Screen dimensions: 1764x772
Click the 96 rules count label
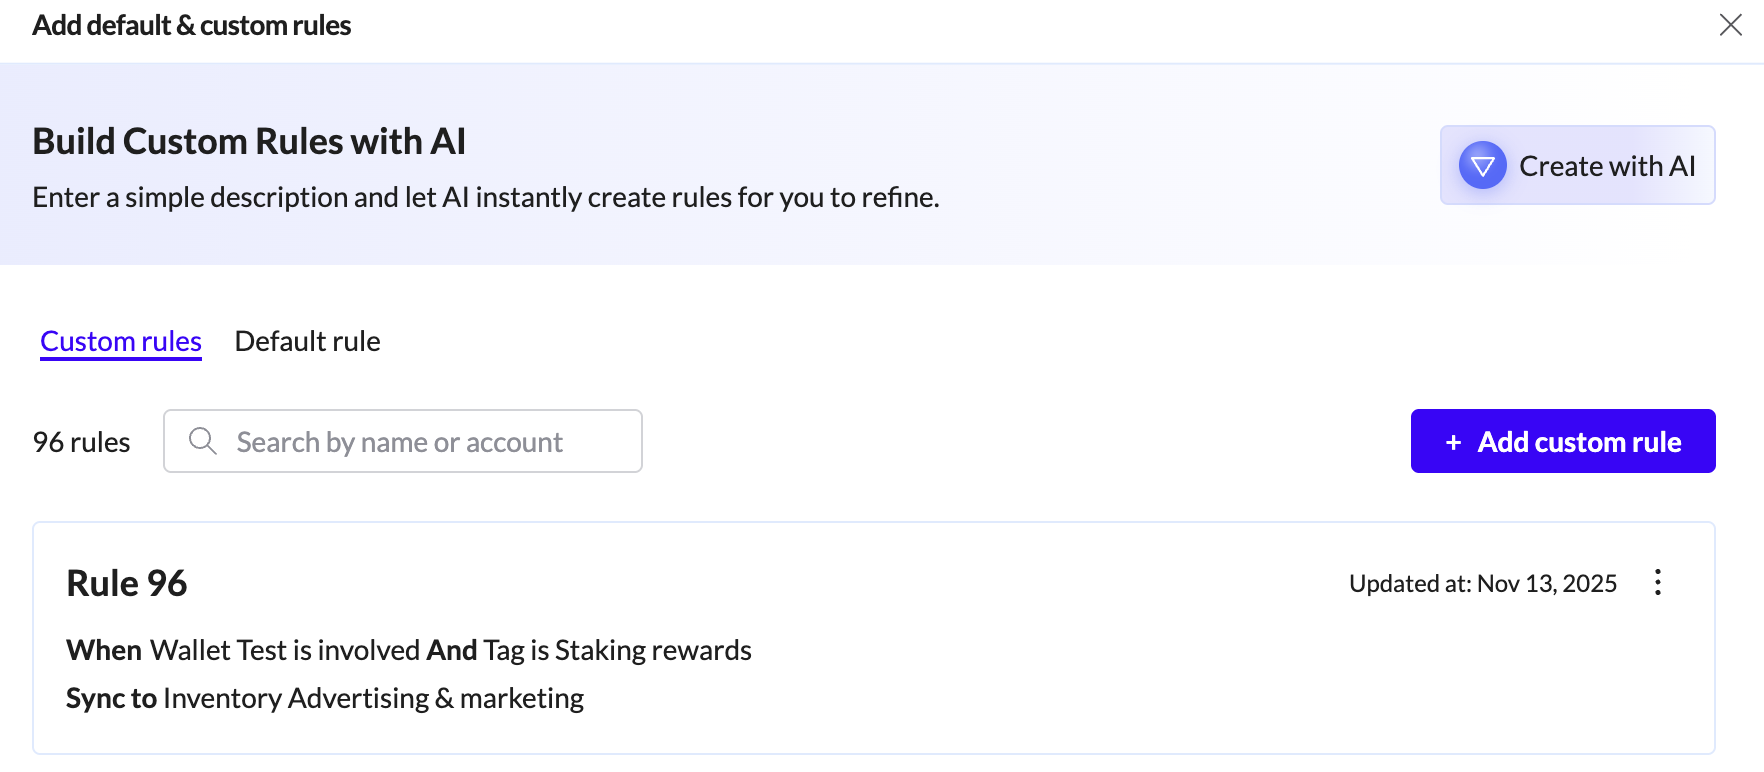click(82, 442)
